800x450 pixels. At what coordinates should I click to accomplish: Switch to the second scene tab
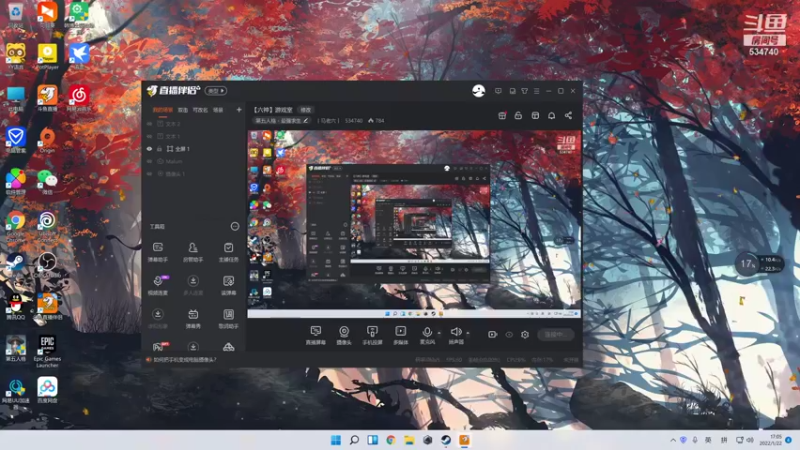(x=183, y=110)
